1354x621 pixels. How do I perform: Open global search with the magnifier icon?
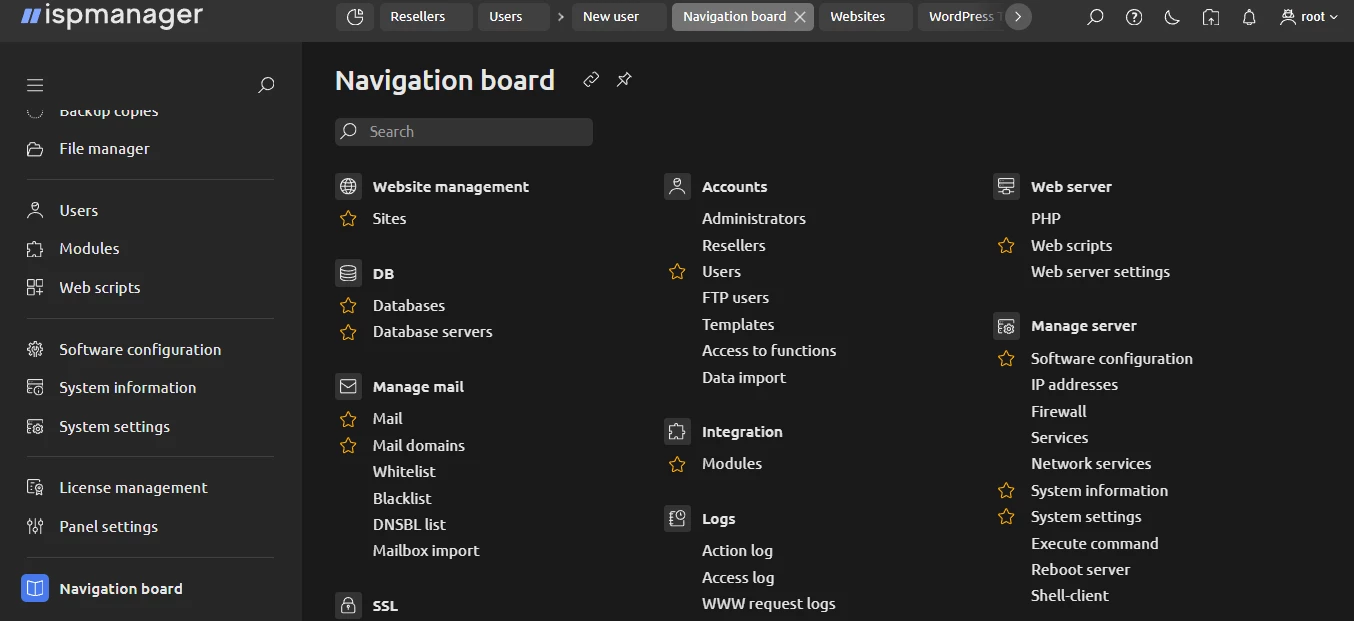coord(1095,17)
